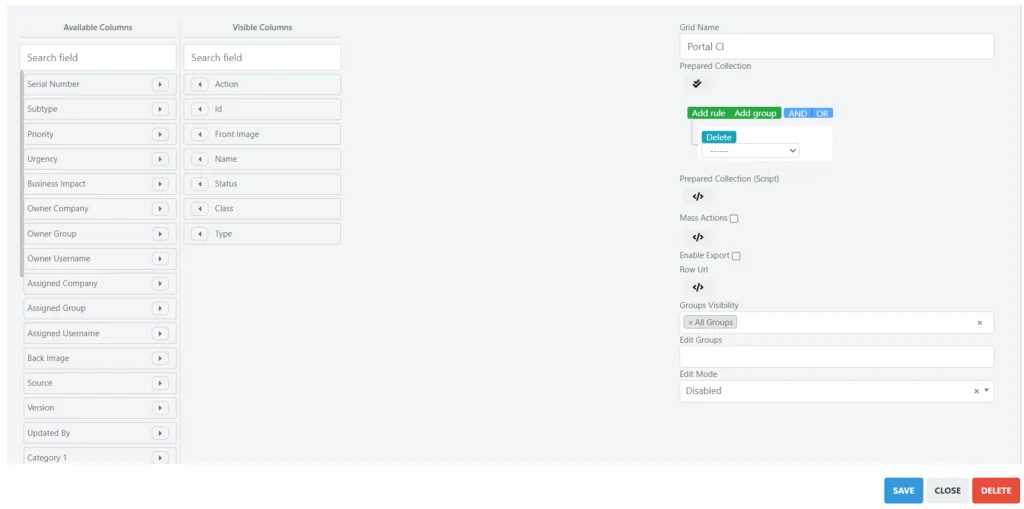The width and height of the screenshot is (1024, 509).
Task: Click the Available Columns search field
Action: coord(98,58)
